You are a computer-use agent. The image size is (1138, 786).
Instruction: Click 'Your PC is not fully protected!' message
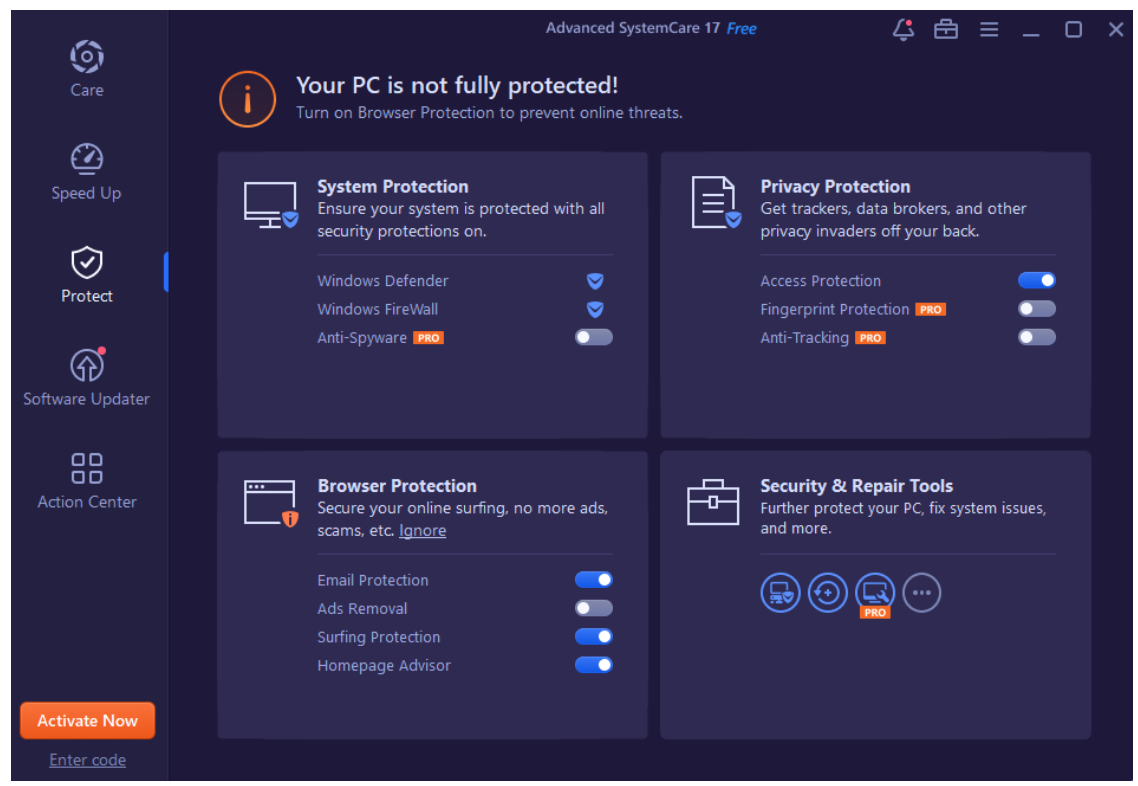(457, 86)
